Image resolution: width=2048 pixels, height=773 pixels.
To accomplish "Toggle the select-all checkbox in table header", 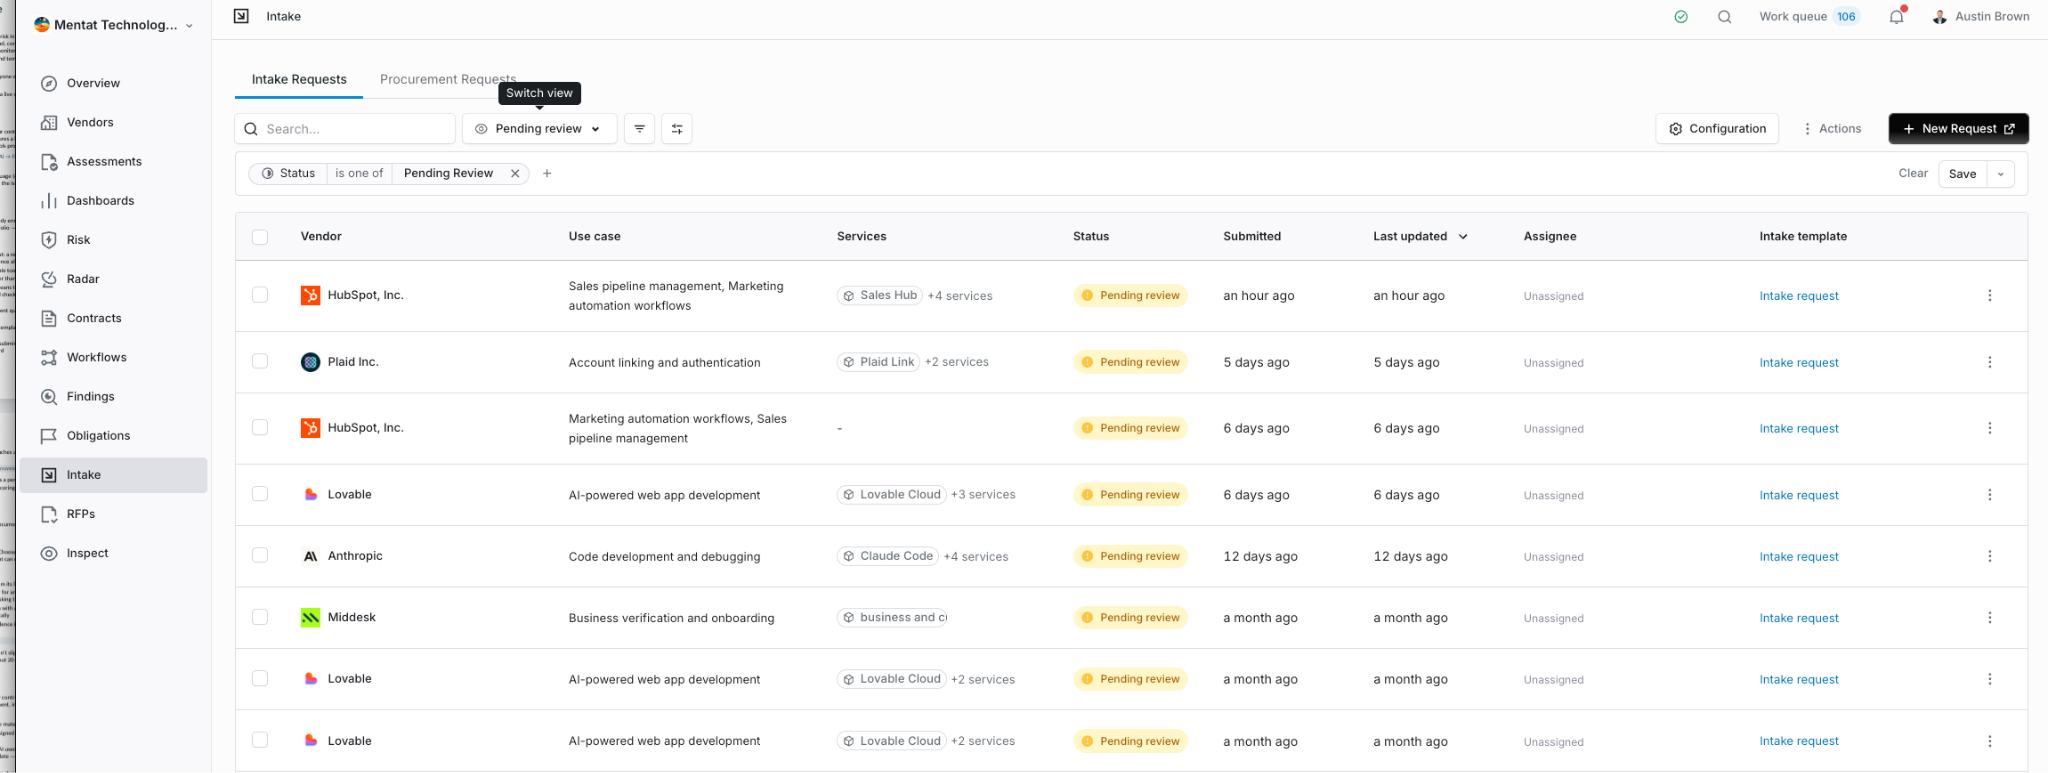I will (x=260, y=237).
